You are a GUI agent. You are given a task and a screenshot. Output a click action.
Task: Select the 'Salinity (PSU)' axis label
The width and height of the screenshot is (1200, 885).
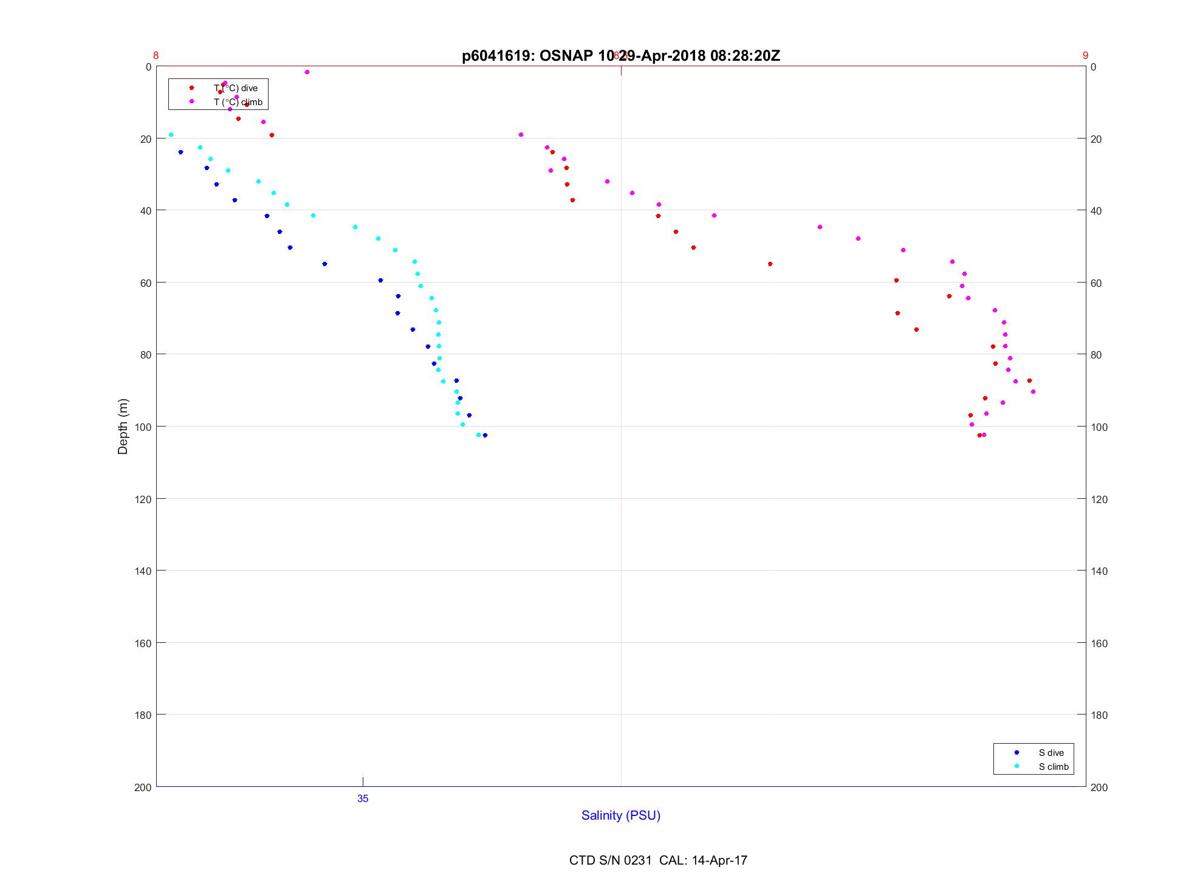[x=621, y=816]
